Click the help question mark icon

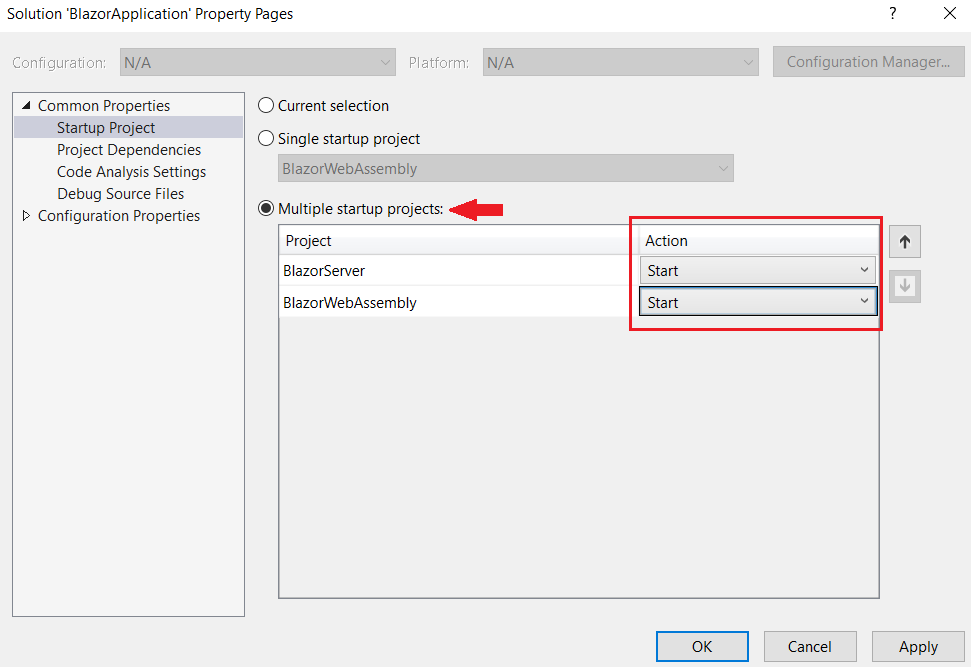(893, 14)
